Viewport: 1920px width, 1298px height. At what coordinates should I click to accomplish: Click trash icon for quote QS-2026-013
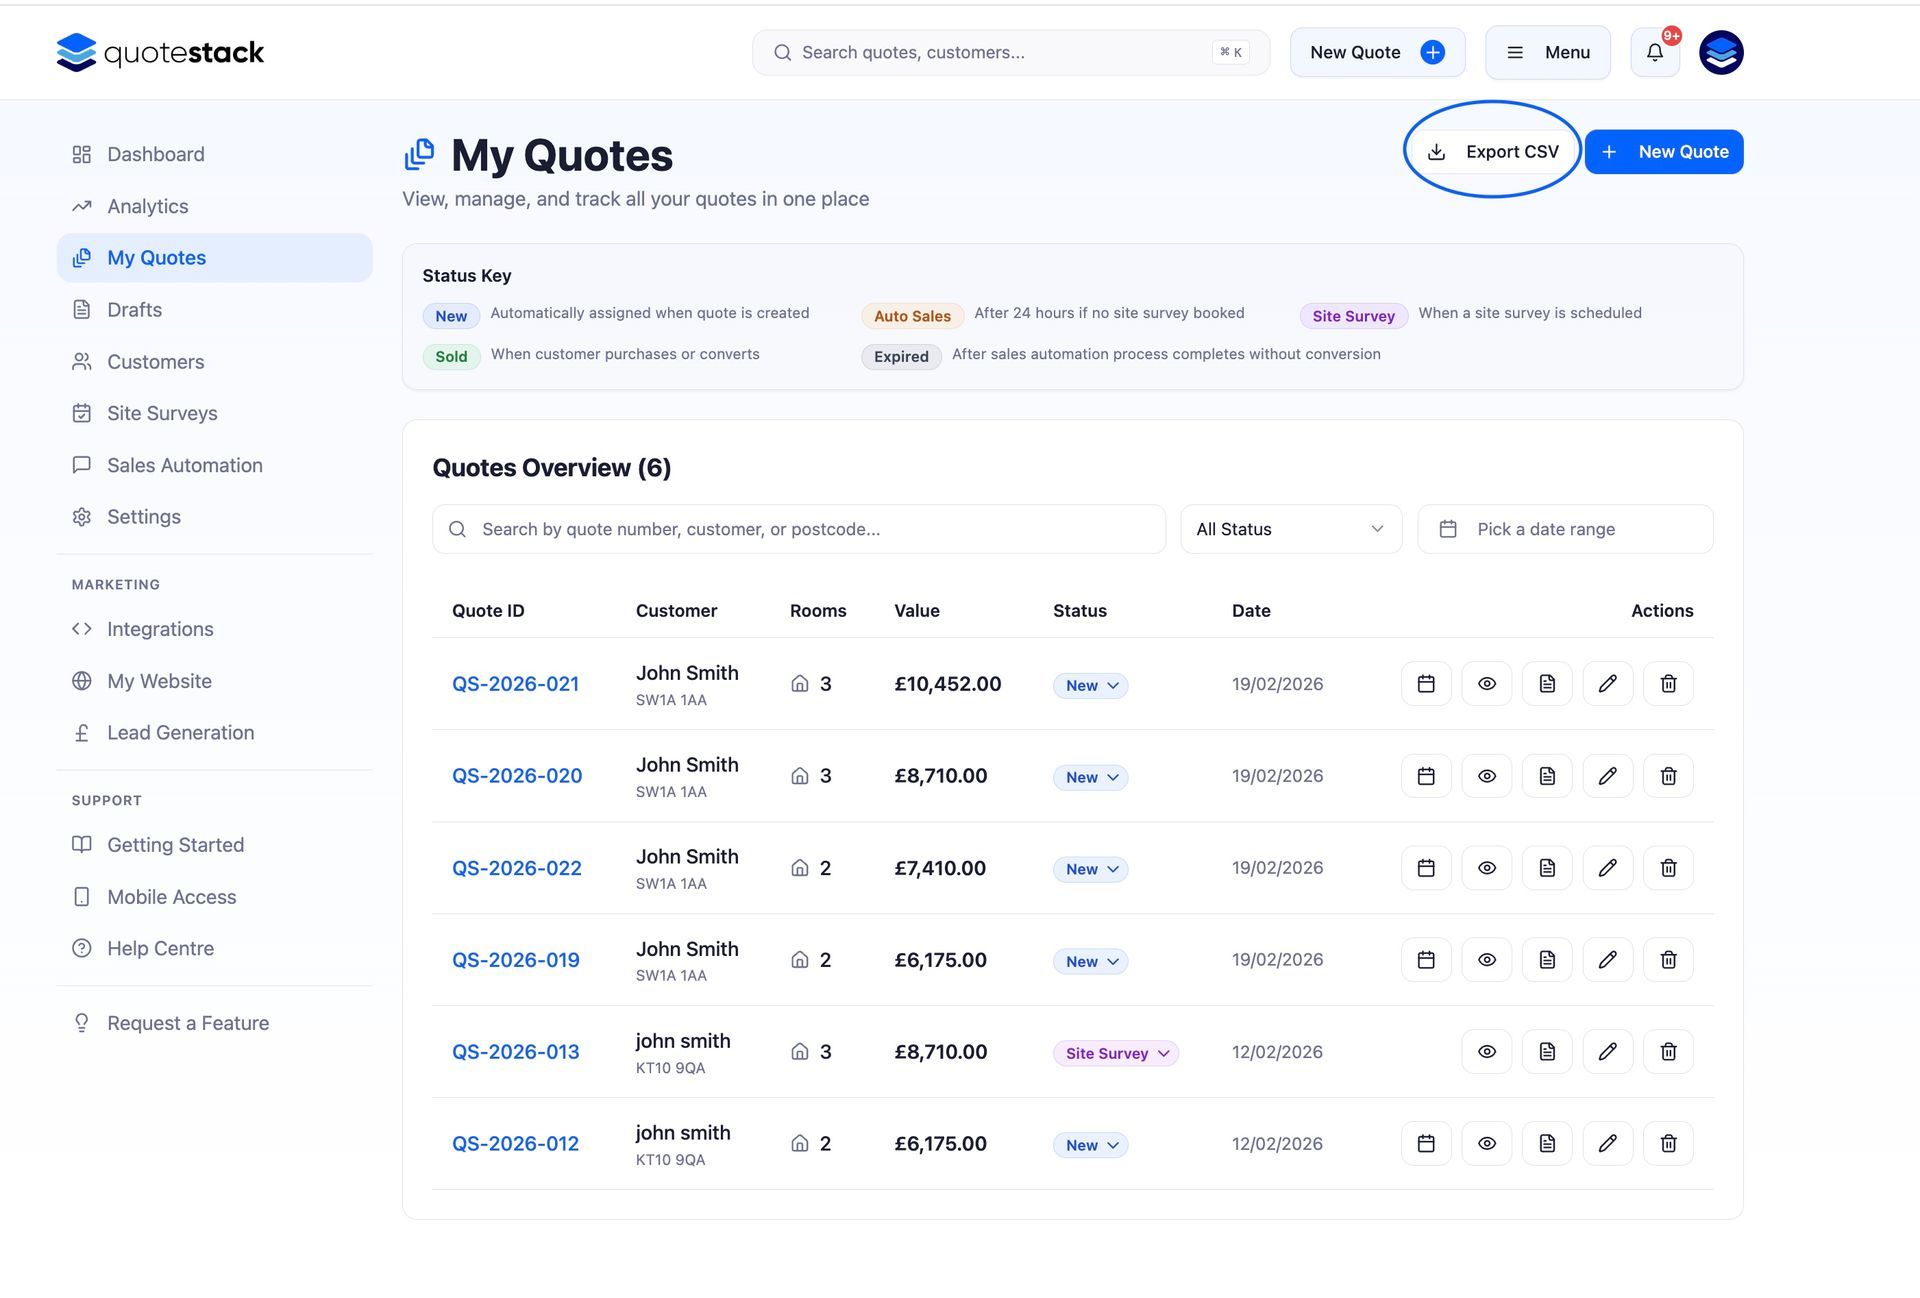(x=1667, y=1052)
